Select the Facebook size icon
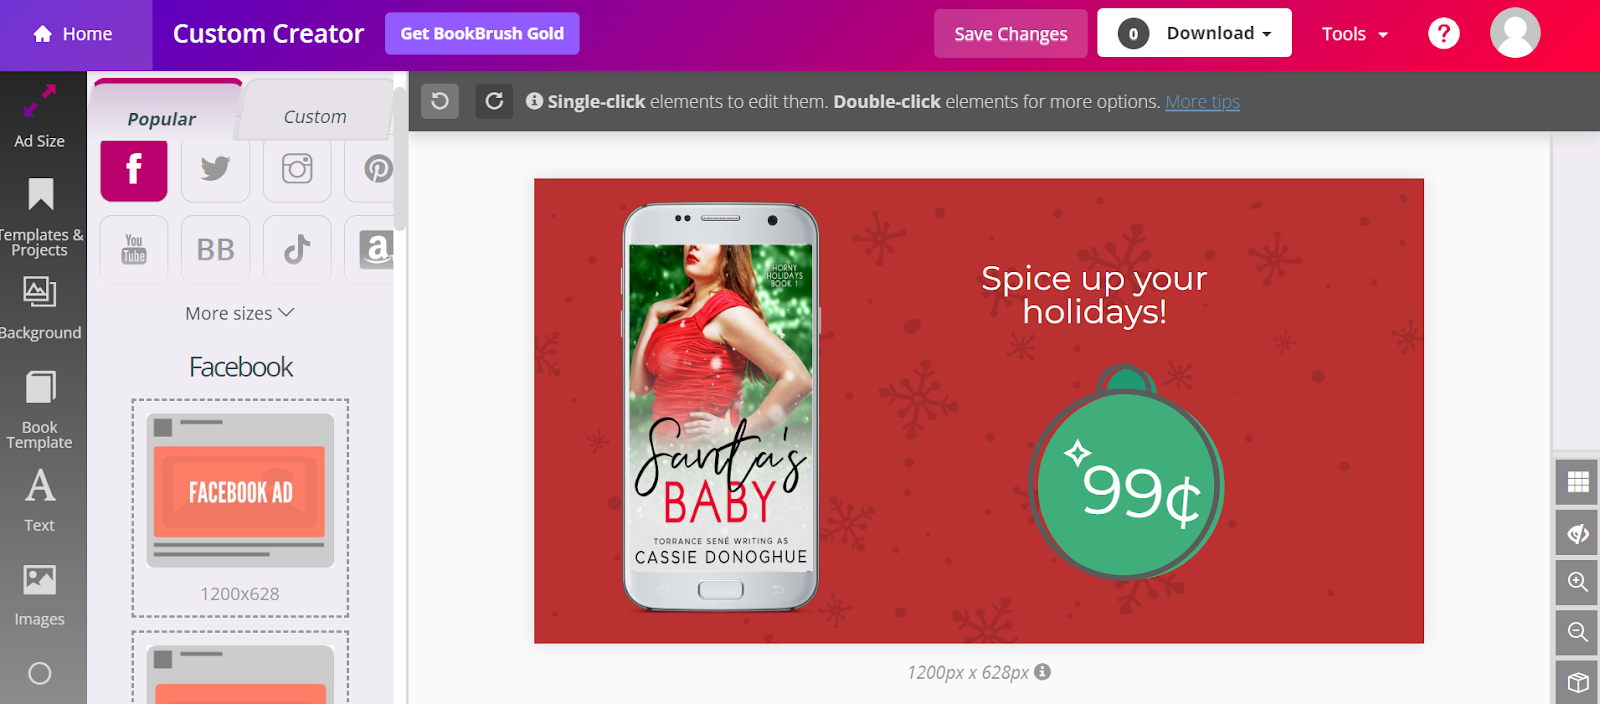1600x704 pixels. coord(134,169)
